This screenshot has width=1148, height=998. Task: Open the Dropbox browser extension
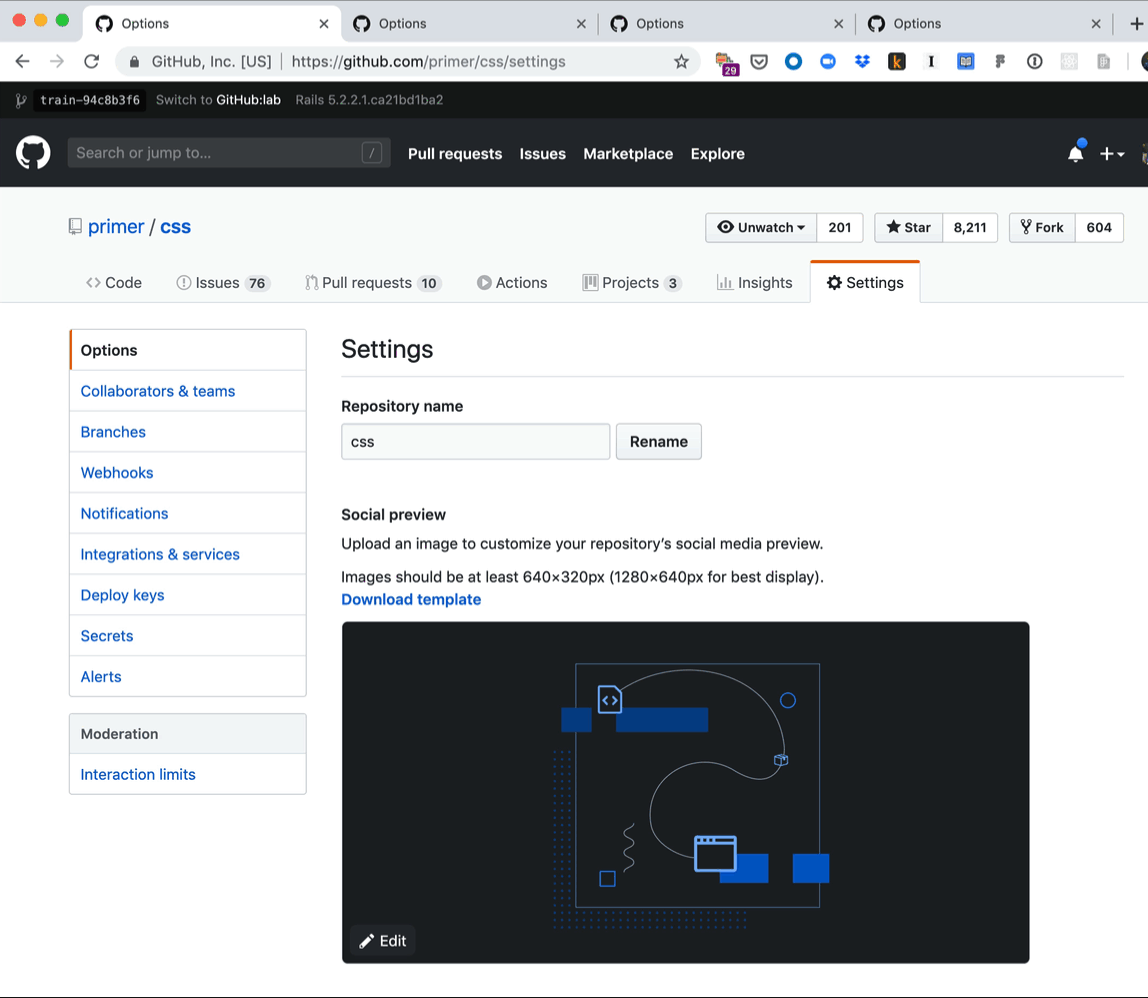861,61
